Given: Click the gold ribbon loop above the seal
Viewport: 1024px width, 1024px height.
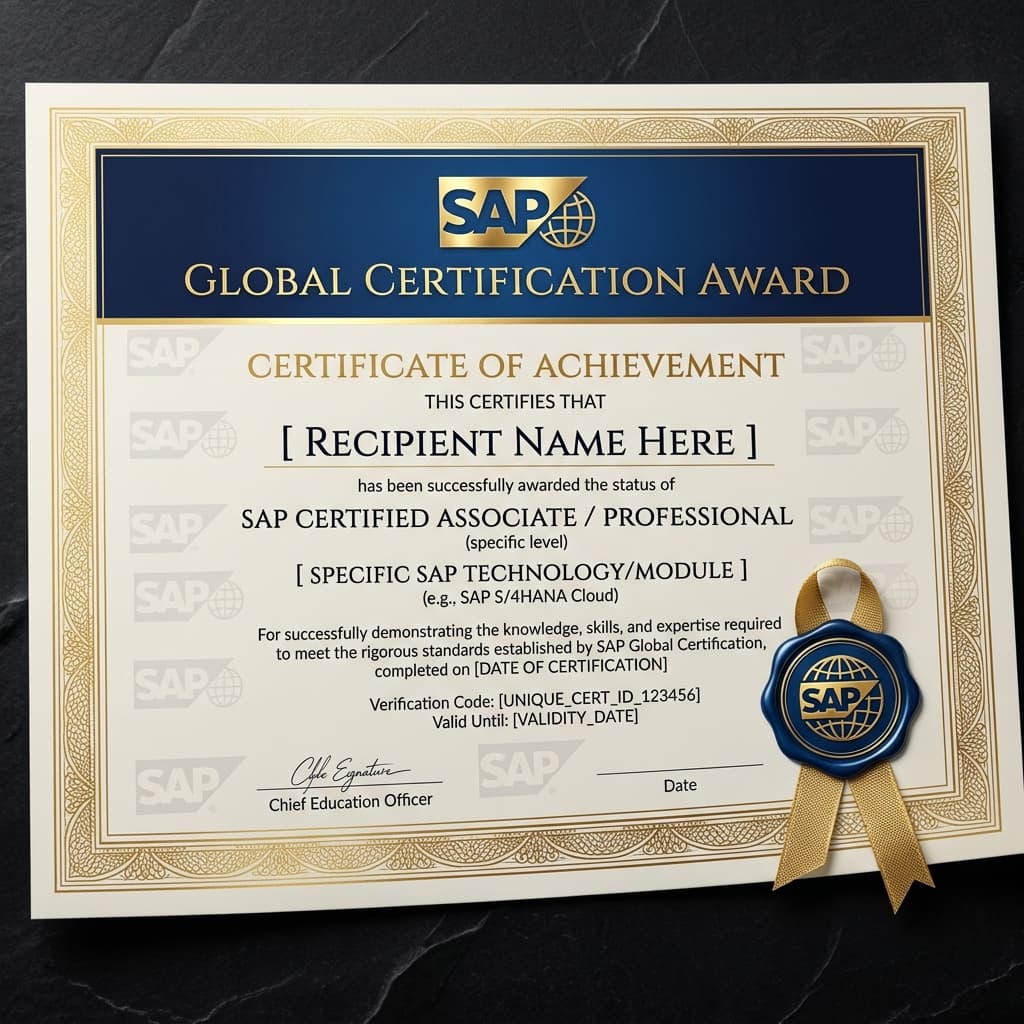Looking at the screenshot, I should [839, 598].
